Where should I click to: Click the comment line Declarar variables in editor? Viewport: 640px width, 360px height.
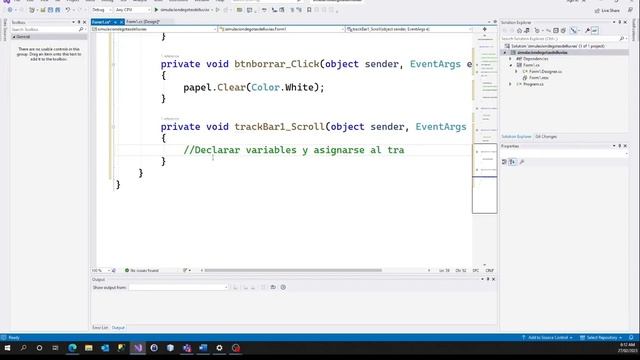coord(294,150)
